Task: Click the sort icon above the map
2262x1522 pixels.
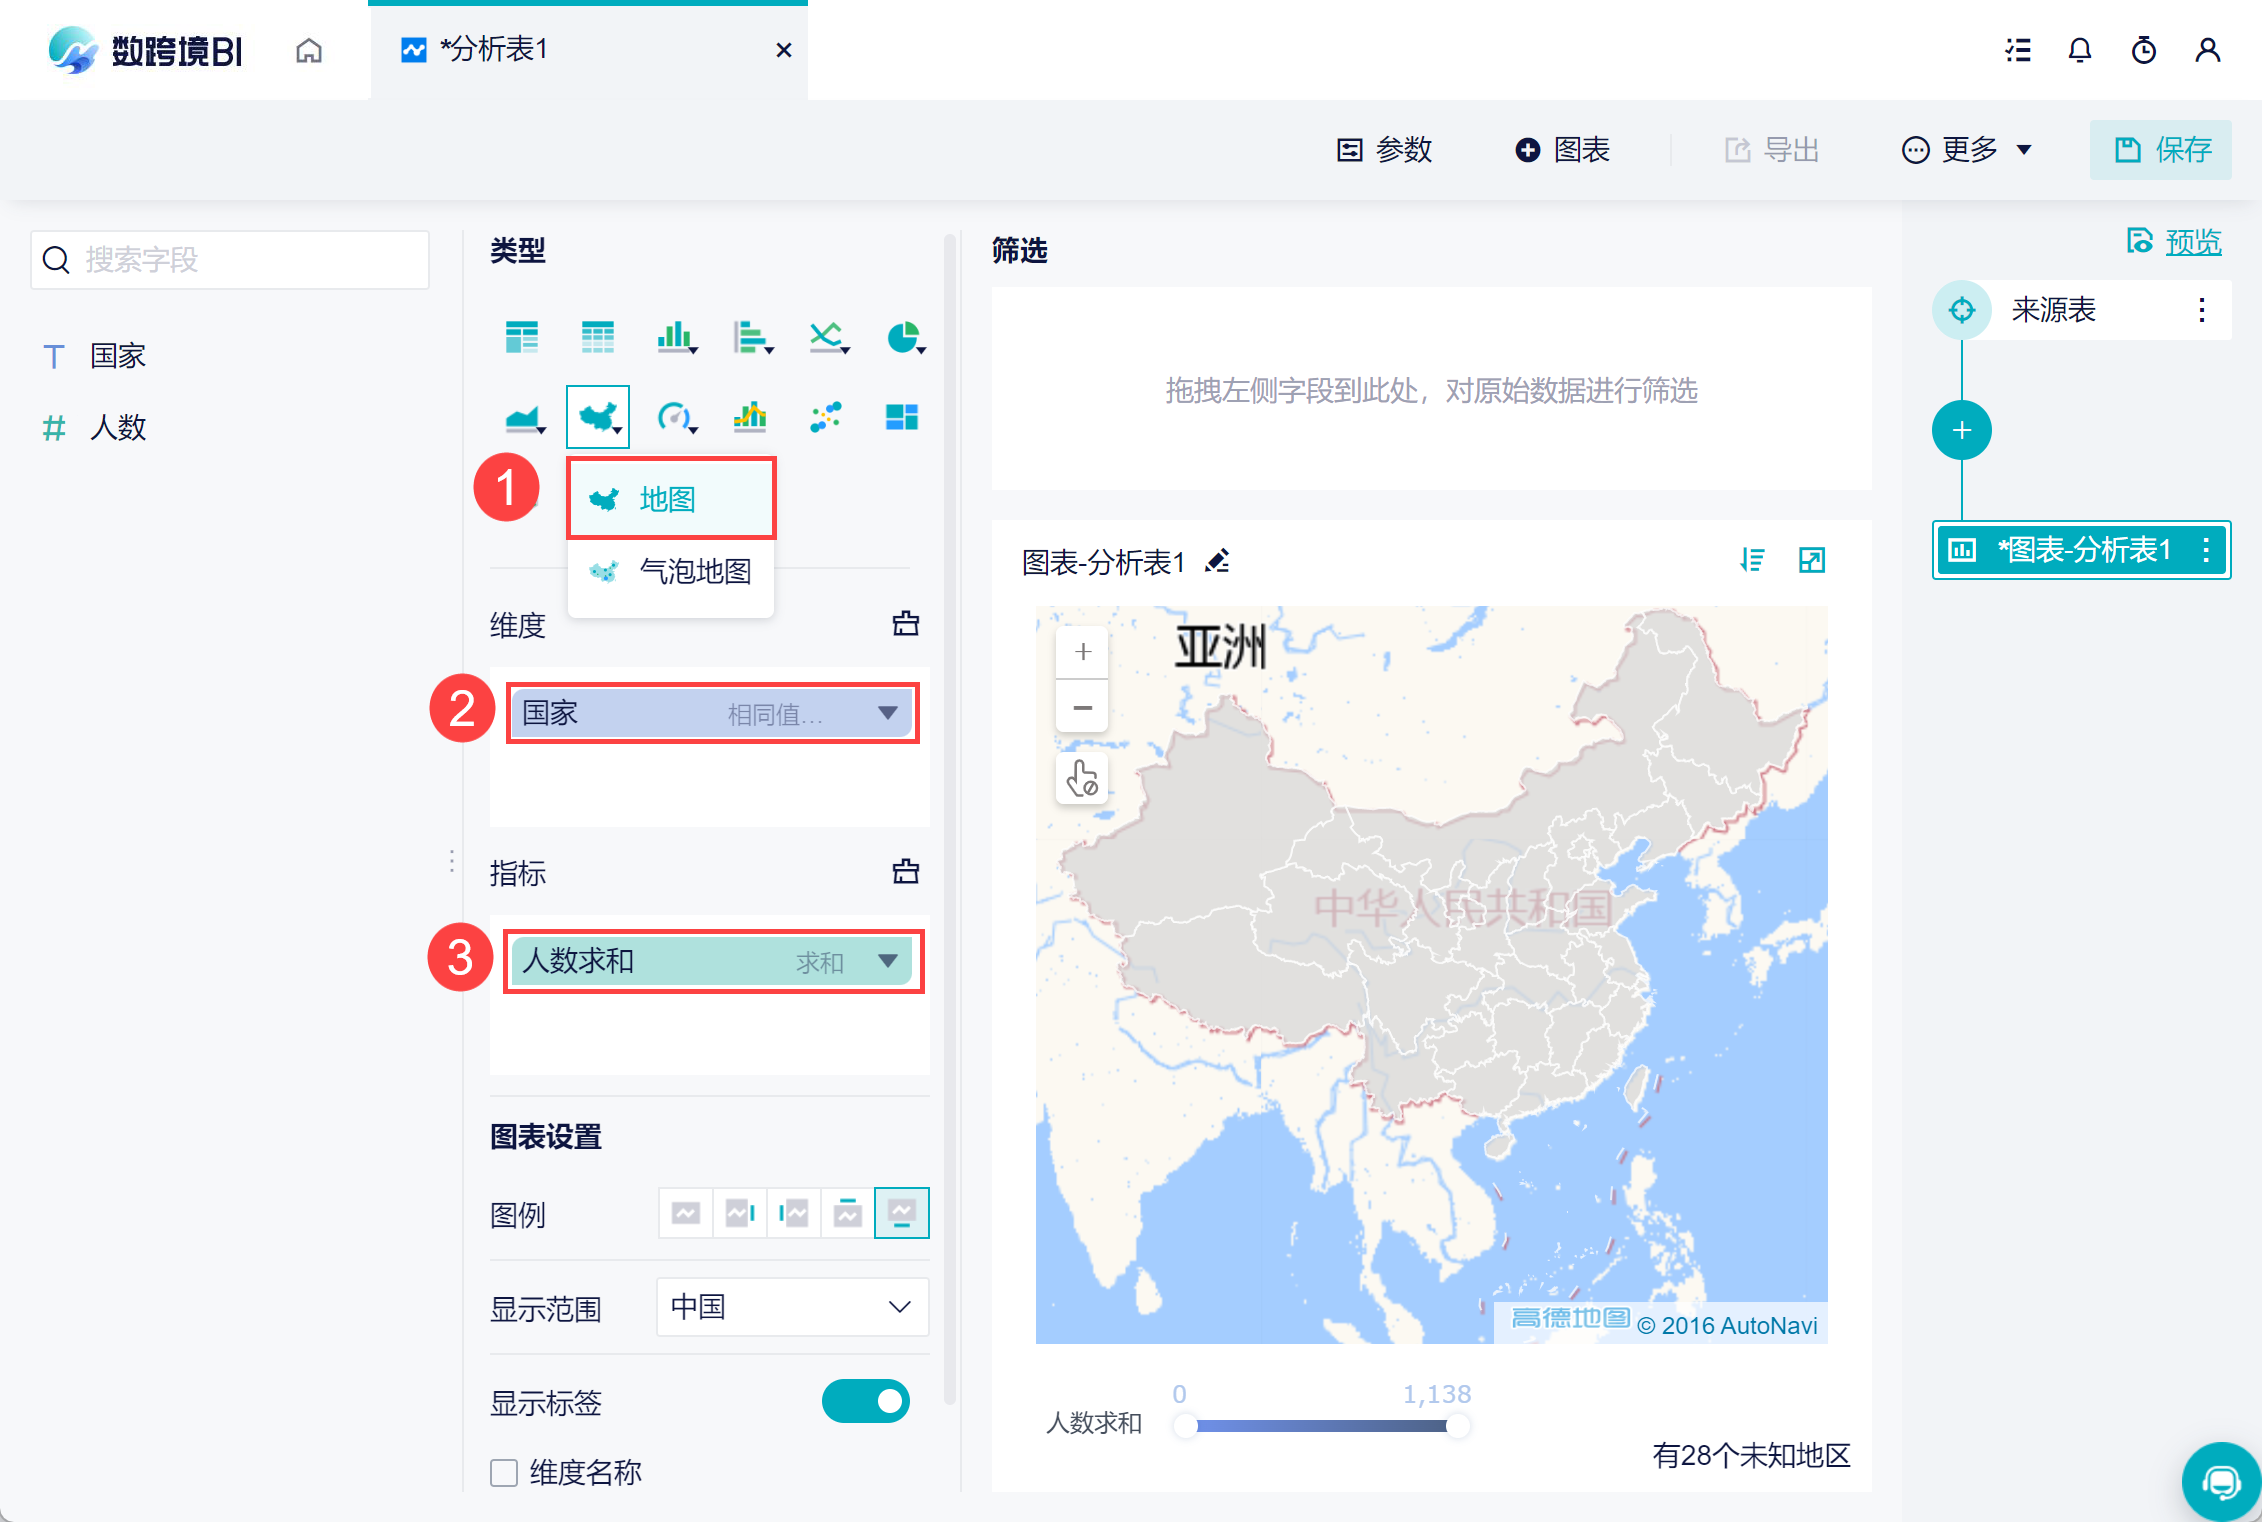Action: [x=1752, y=560]
